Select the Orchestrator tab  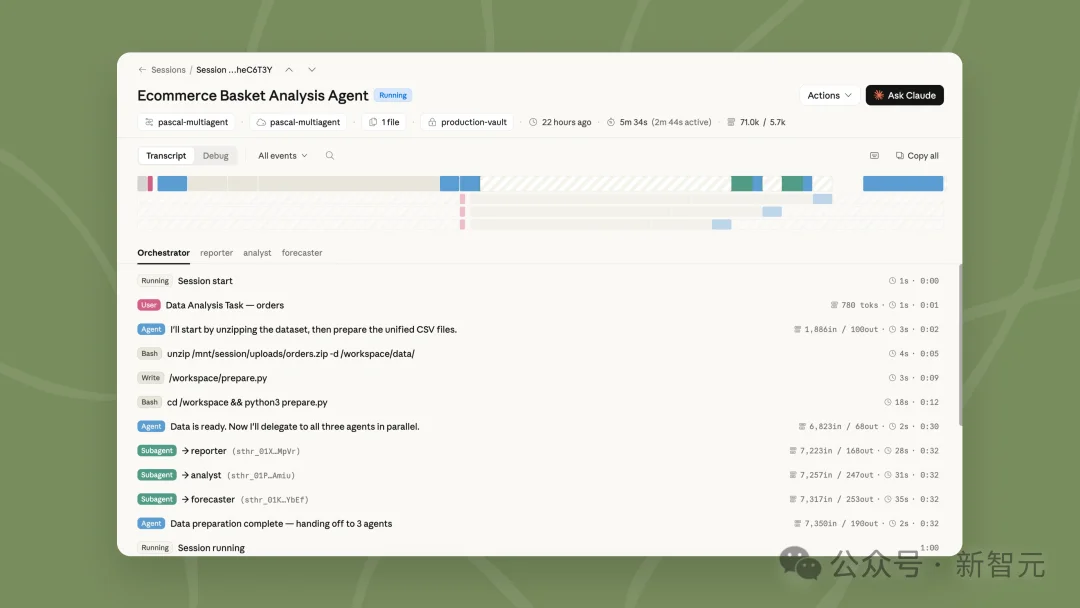point(163,253)
